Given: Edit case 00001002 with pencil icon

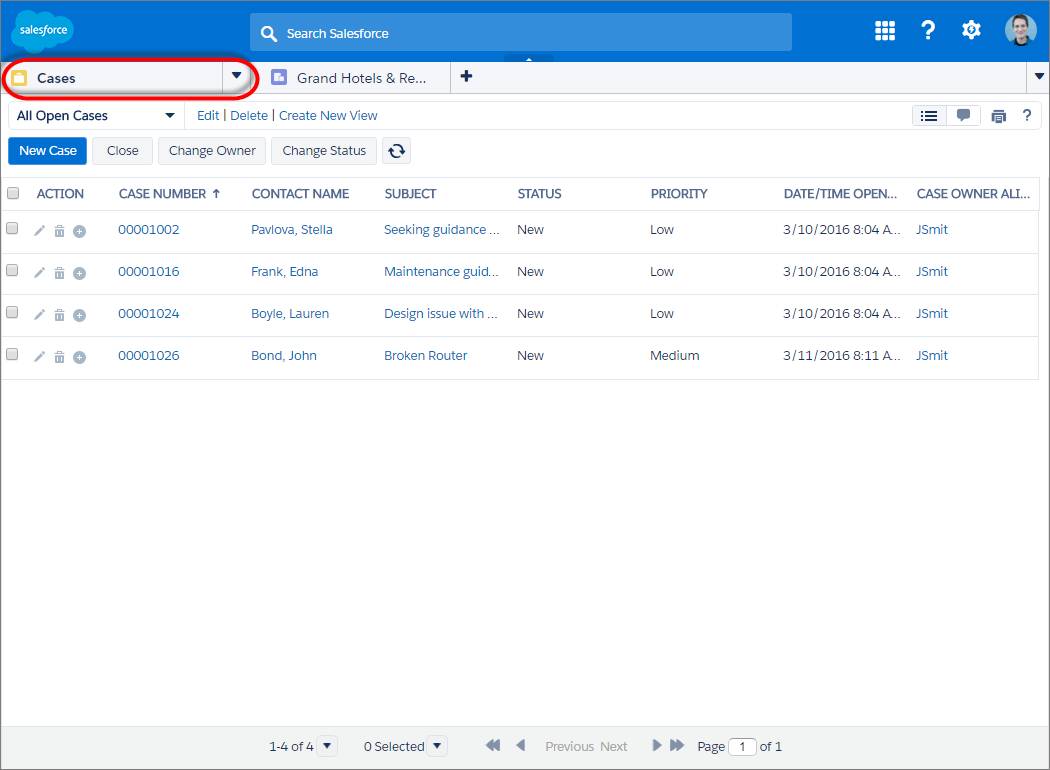Looking at the screenshot, I should pyautogui.click(x=40, y=231).
